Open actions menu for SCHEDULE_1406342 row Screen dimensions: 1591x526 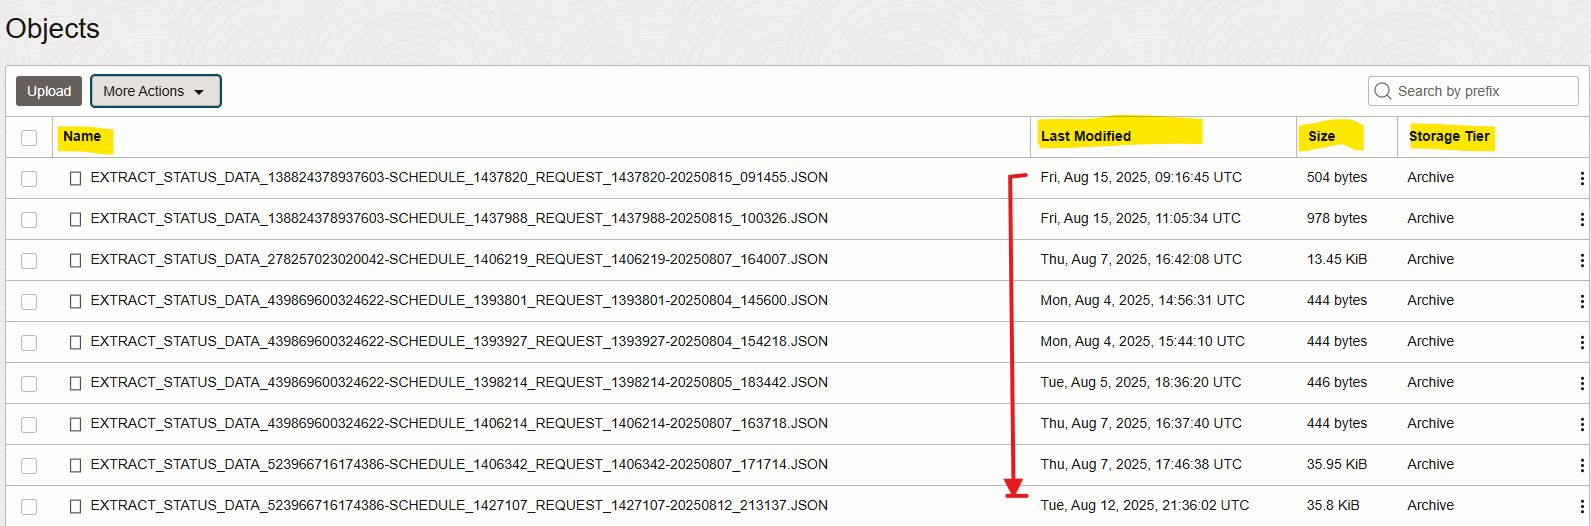click(x=1582, y=465)
